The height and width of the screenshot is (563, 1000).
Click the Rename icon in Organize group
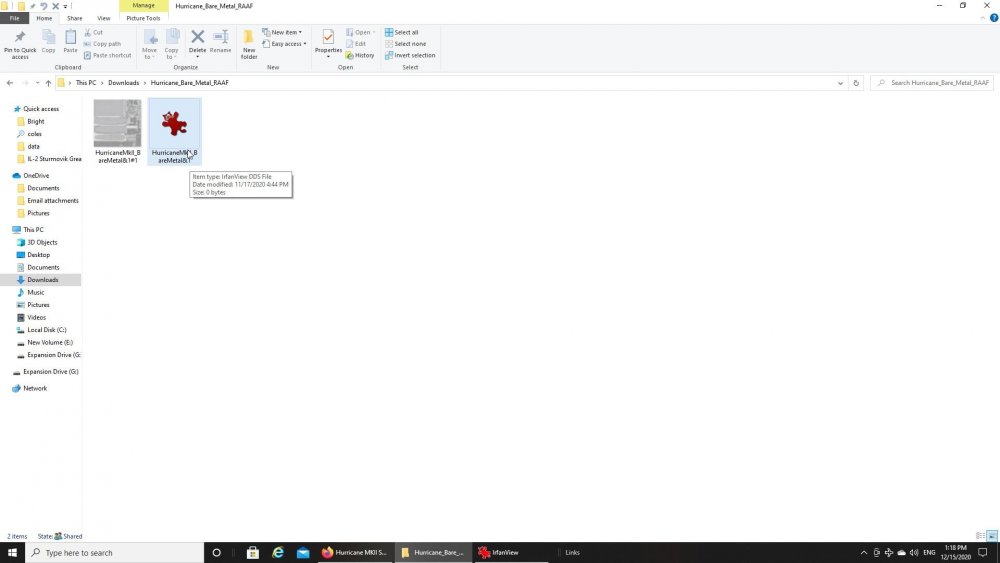coord(220,40)
